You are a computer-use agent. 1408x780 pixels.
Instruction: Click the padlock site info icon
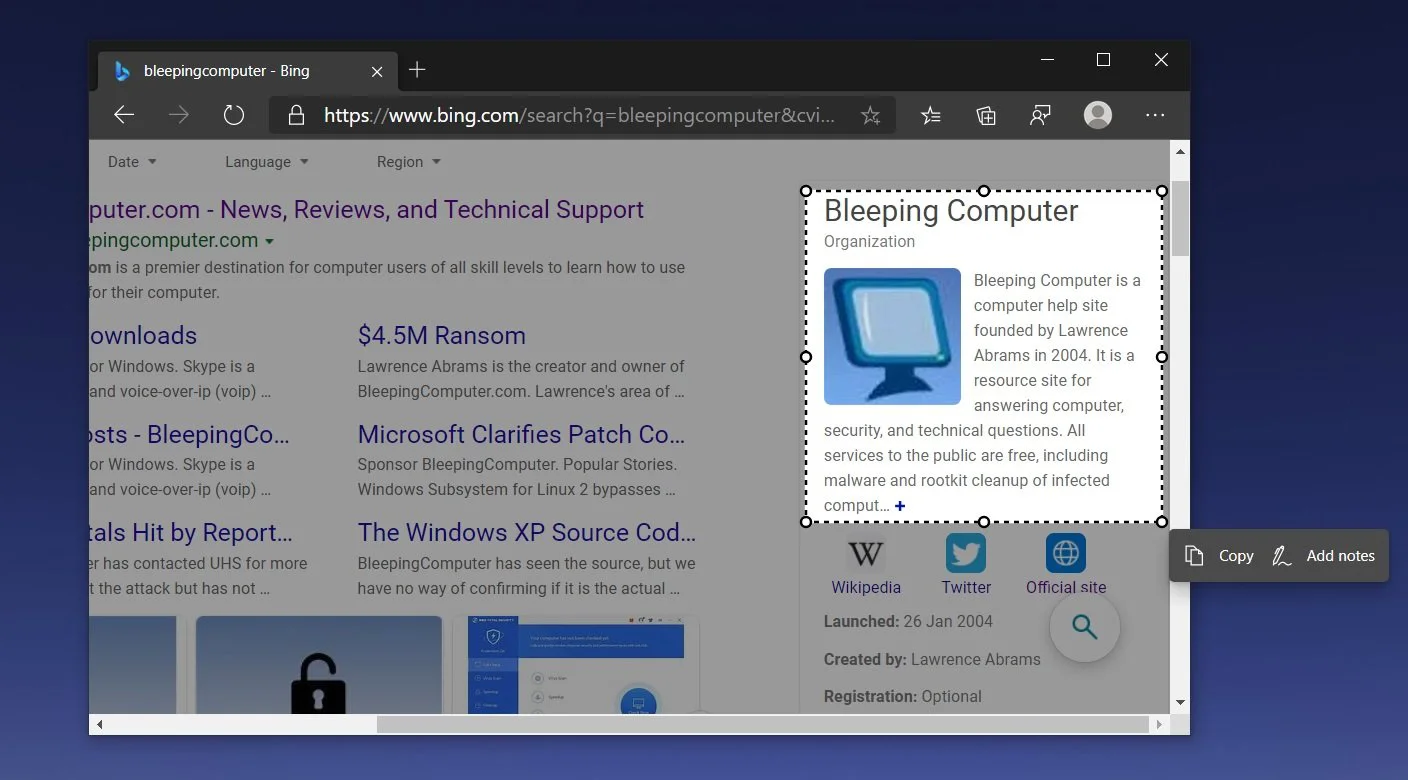point(296,115)
